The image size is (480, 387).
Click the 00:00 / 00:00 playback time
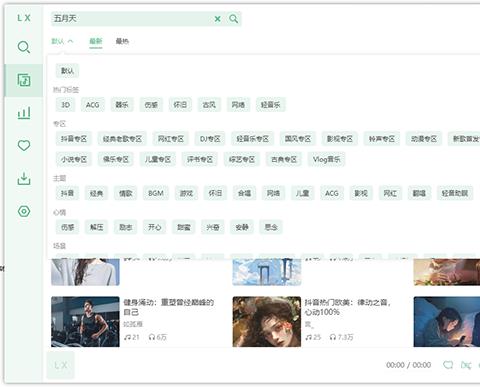408,365
